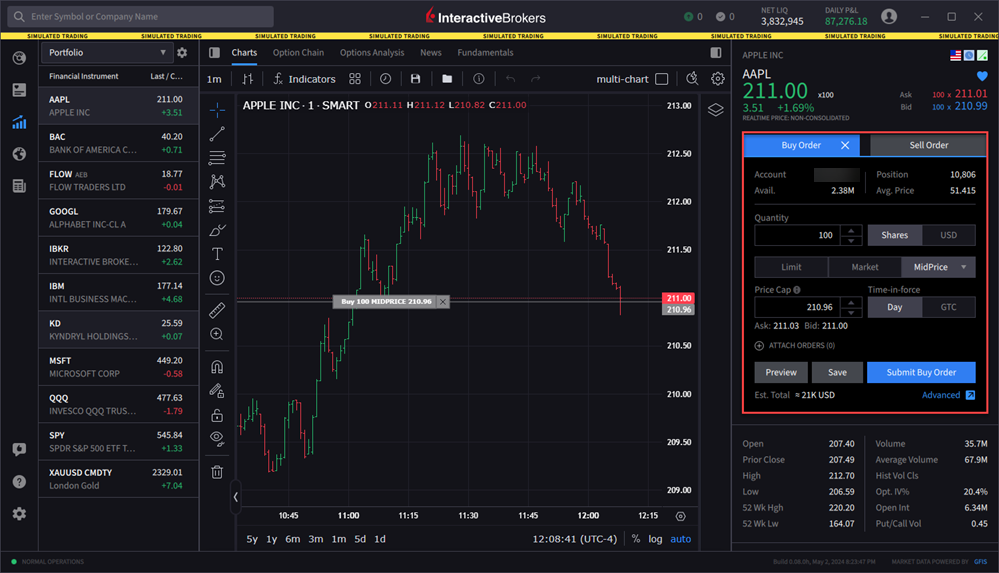Toggle magnet mode for drawings
This screenshot has width=999, height=573.
(217, 366)
